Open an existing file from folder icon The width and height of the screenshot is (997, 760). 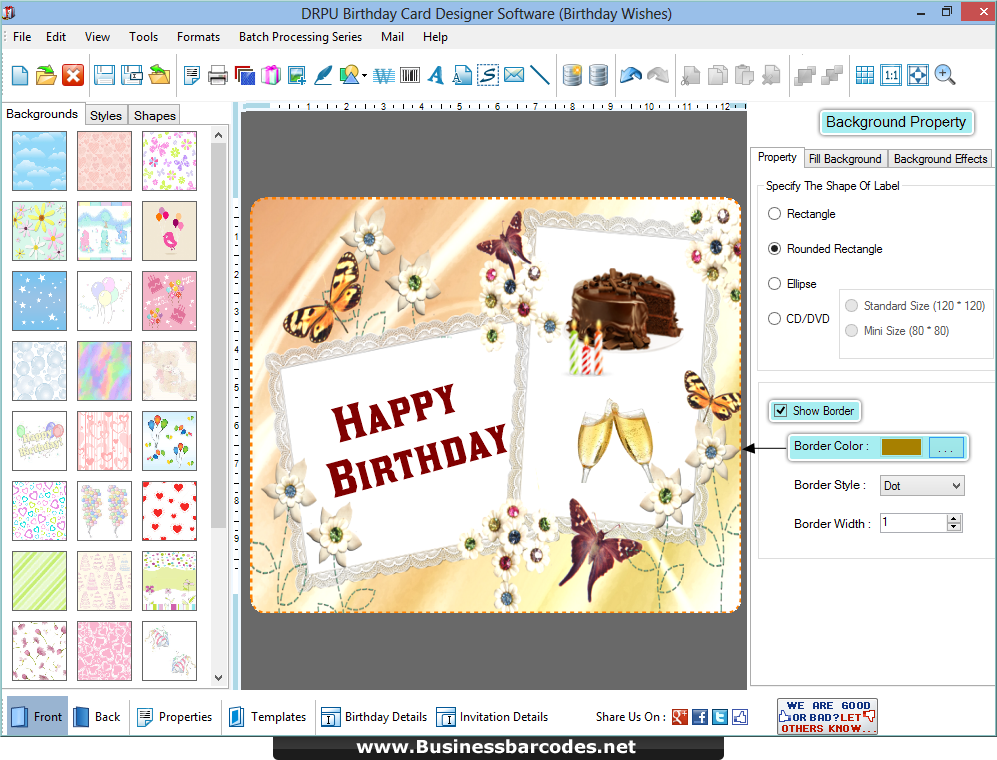pyautogui.click(x=46, y=76)
